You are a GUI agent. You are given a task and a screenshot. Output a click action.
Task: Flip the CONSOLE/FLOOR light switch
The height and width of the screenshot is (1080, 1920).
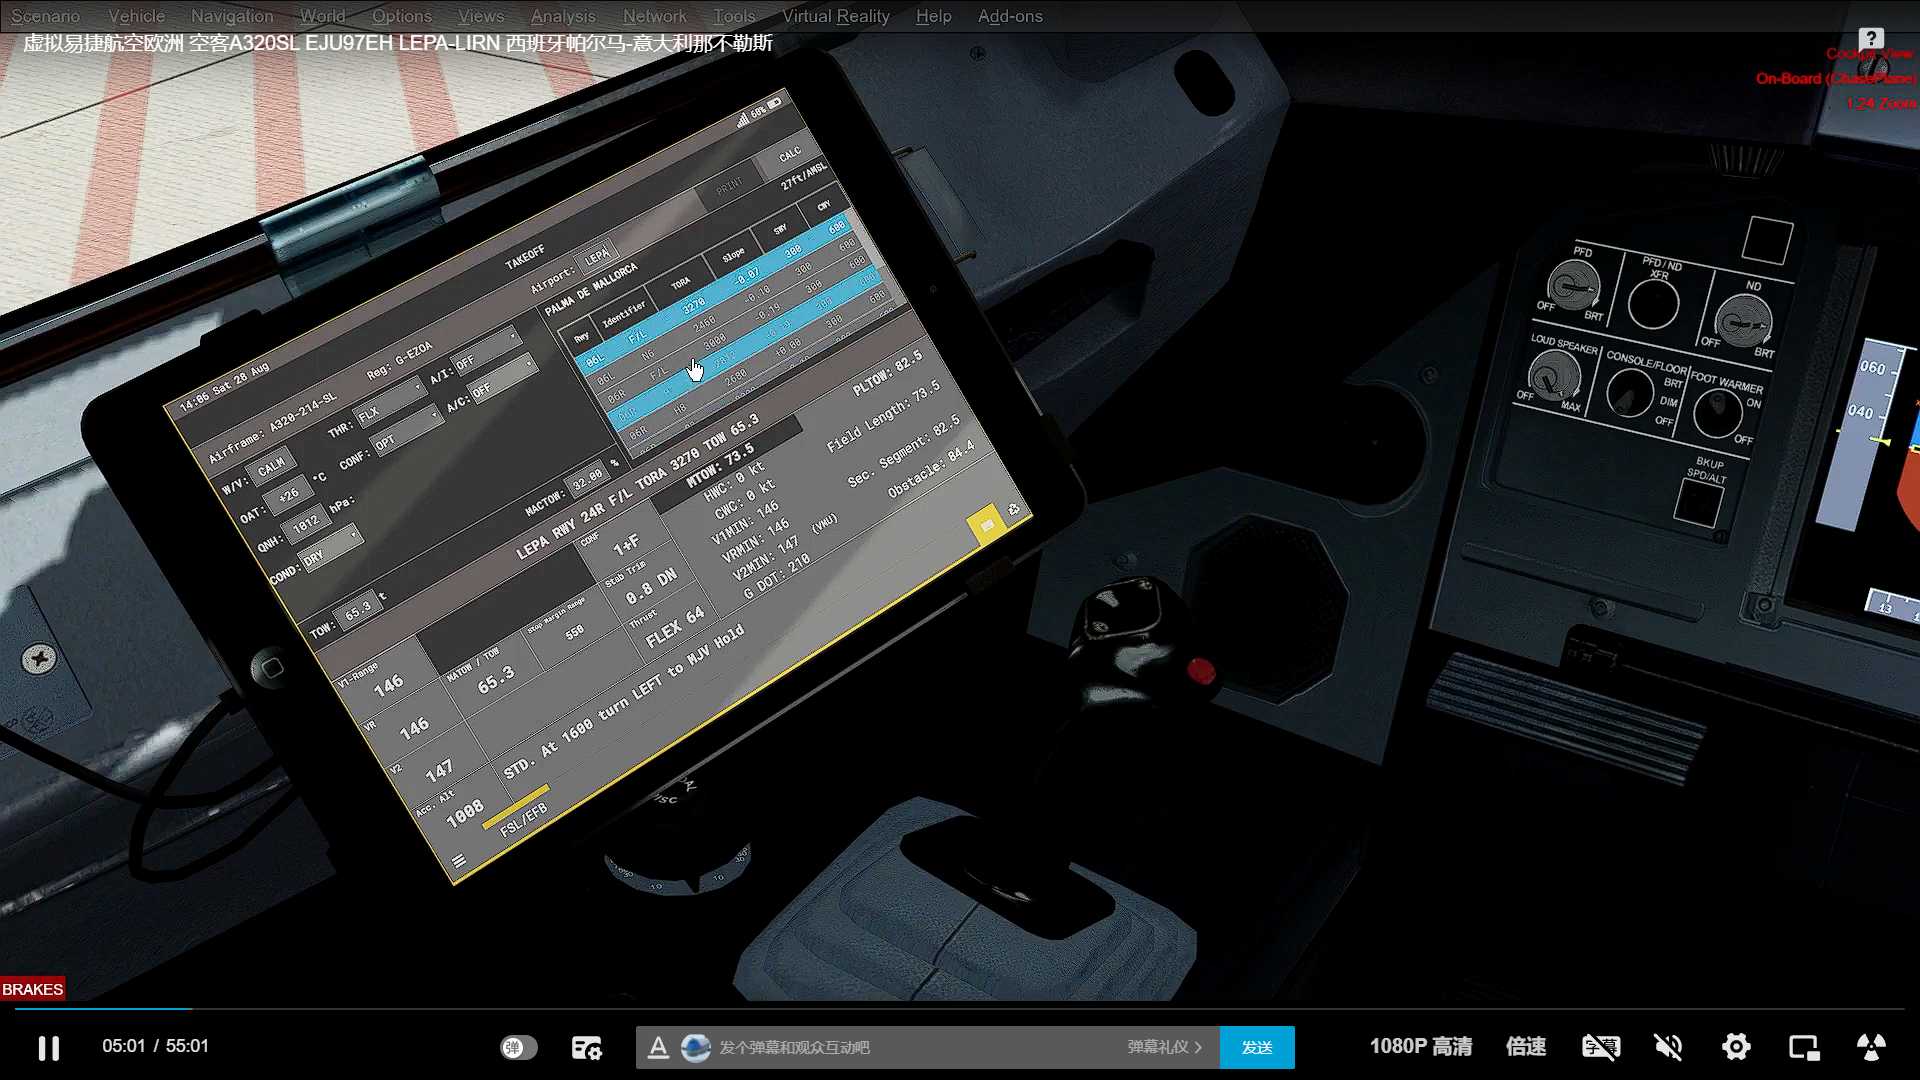coord(1629,392)
